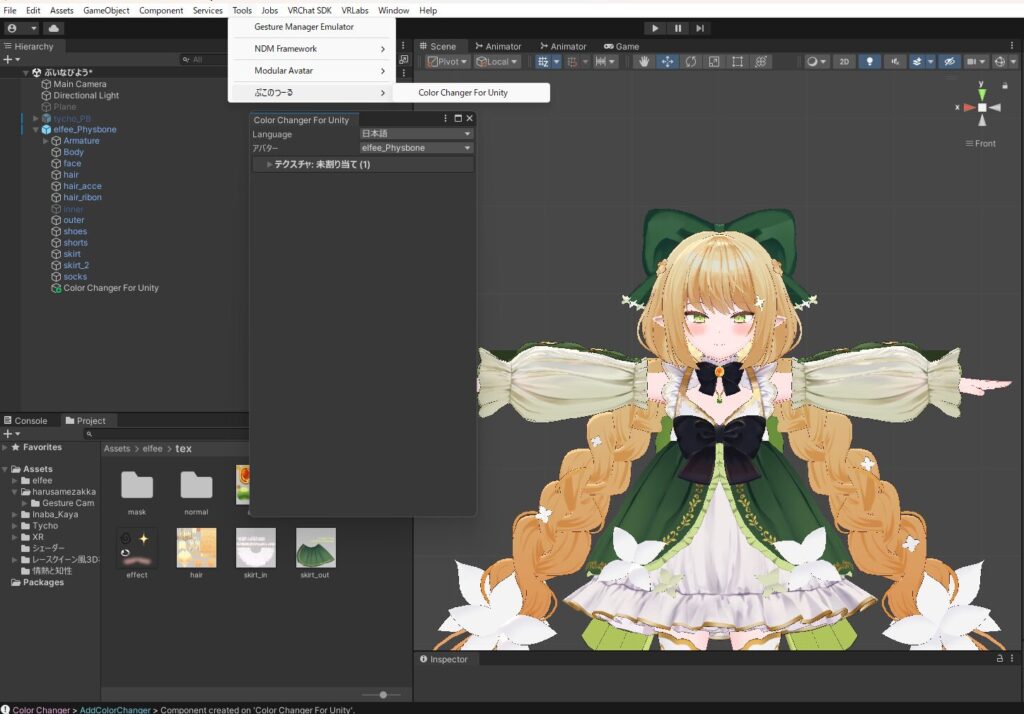Image resolution: width=1024 pixels, height=714 pixels.
Task: Collapse the elfee_Physbone hierarchy item
Action: tap(36, 130)
